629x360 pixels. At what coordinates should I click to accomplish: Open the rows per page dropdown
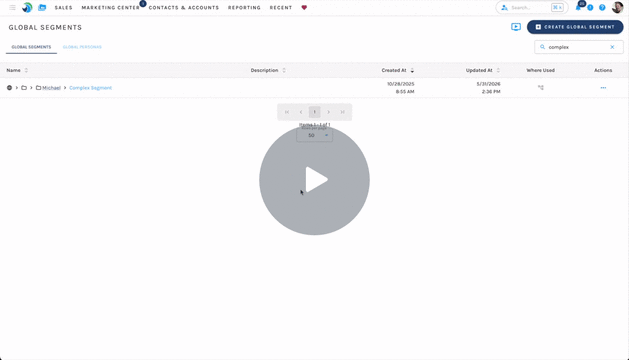314,135
